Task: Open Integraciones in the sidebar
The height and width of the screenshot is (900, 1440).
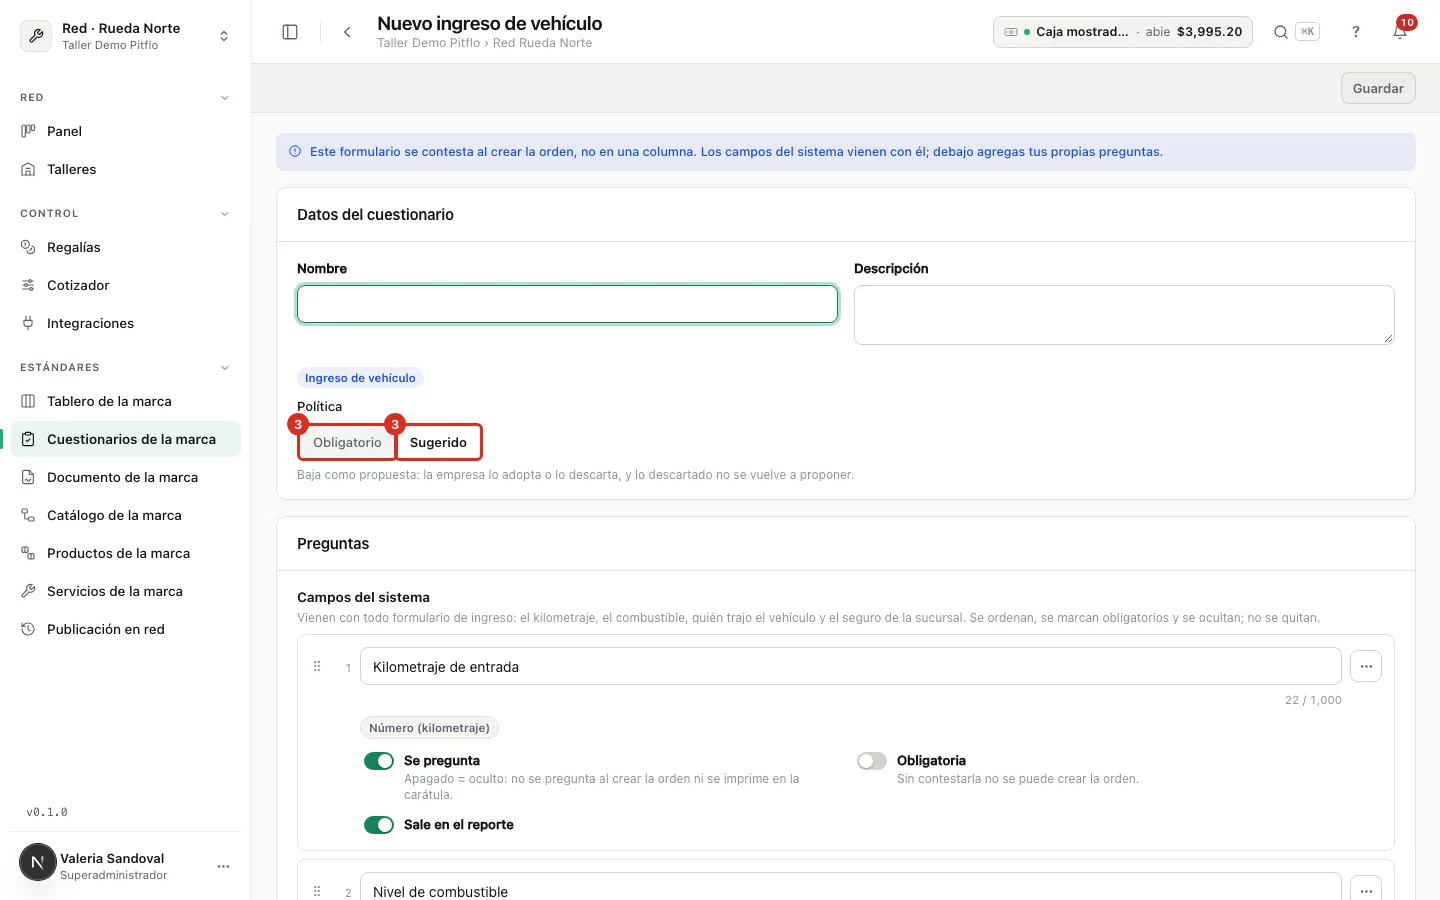Action: coord(126,323)
